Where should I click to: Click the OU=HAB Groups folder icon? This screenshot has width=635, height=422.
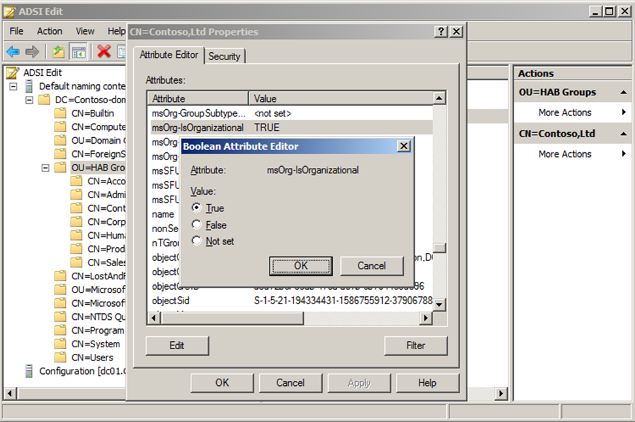[60, 167]
